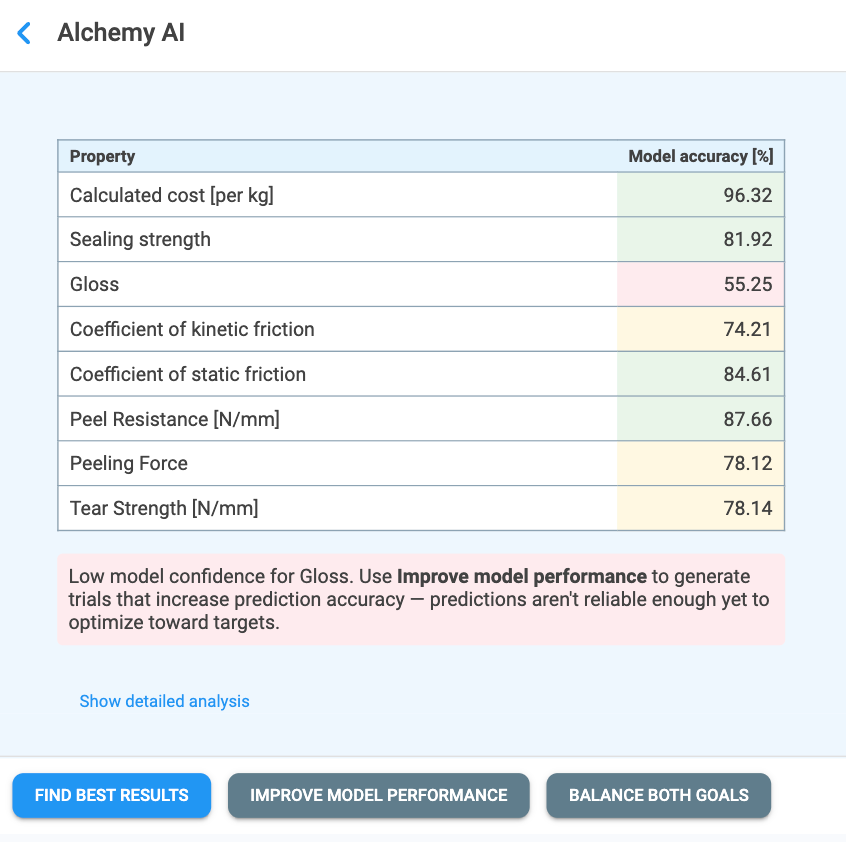
Task: Select the Peel Resistance [N/mm] row
Action: pos(421,419)
